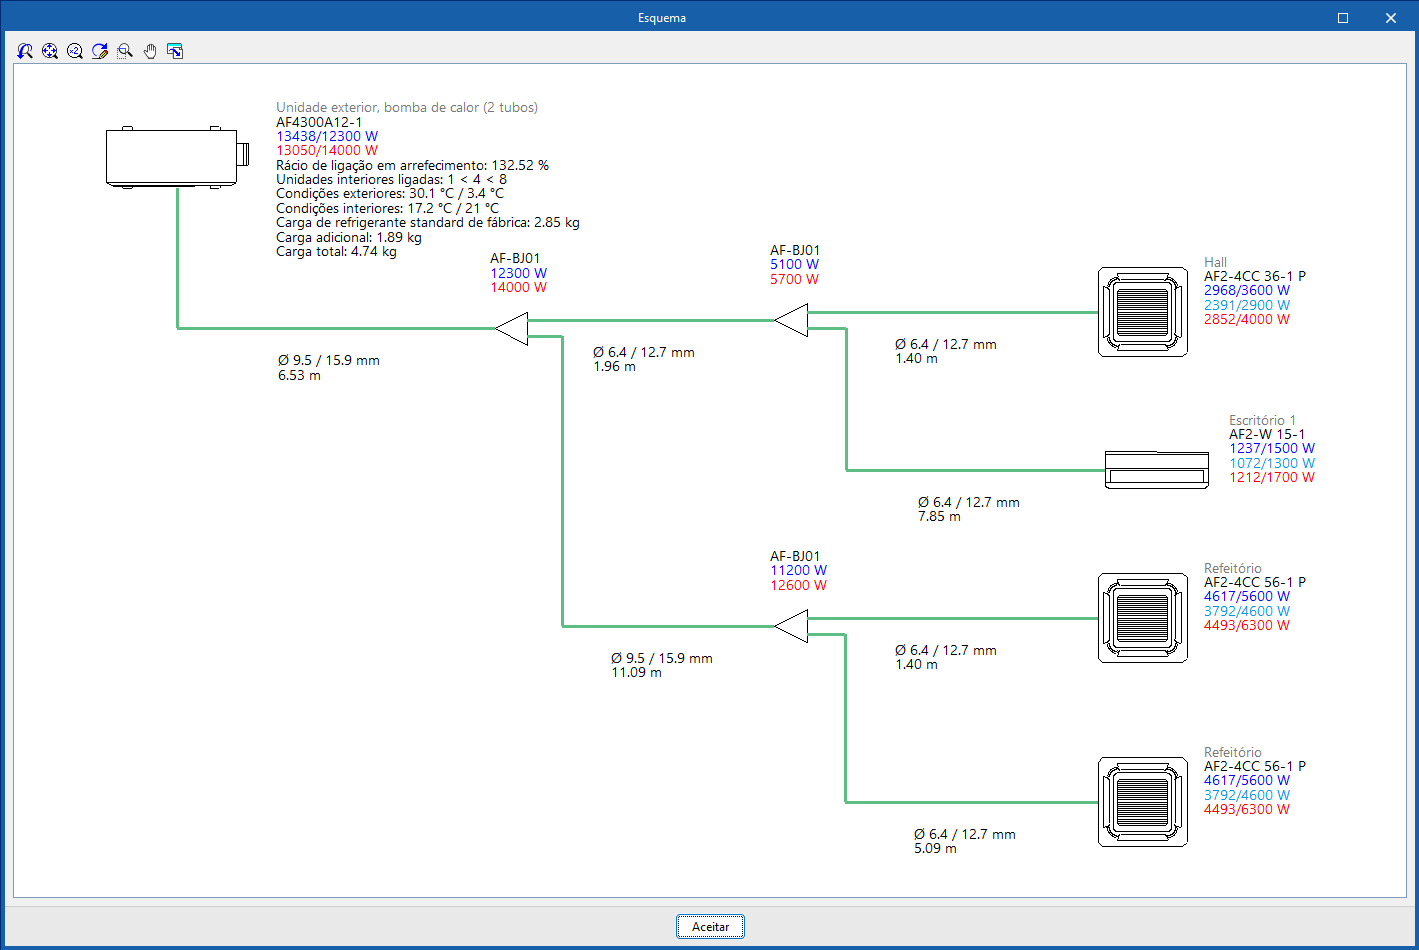The height and width of the screenshot is (950, 1419).
Task: Click the 'Rácio de ligação em arrefecimento' line
Action: click(412, 165)
